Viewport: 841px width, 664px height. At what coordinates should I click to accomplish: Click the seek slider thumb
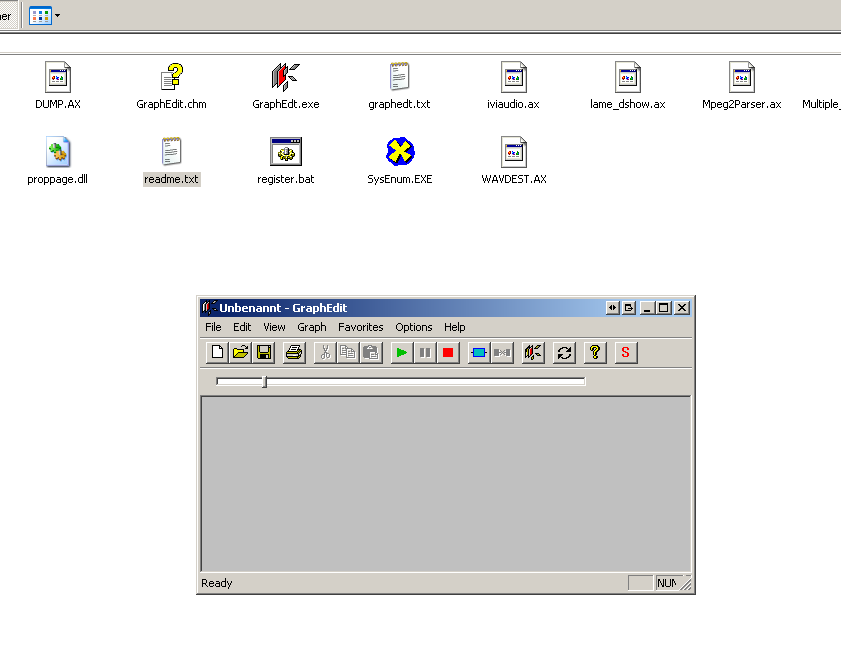click(264, 381)
